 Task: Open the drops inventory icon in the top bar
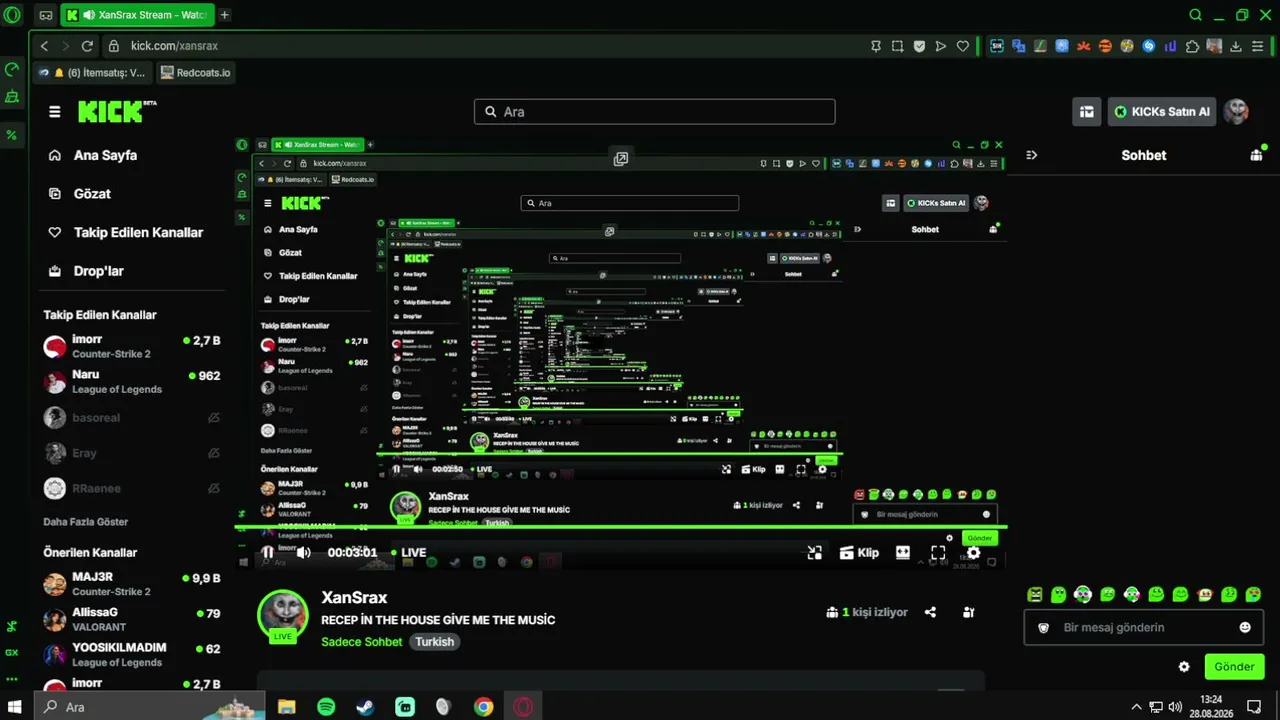click(x=1086, y=112)
